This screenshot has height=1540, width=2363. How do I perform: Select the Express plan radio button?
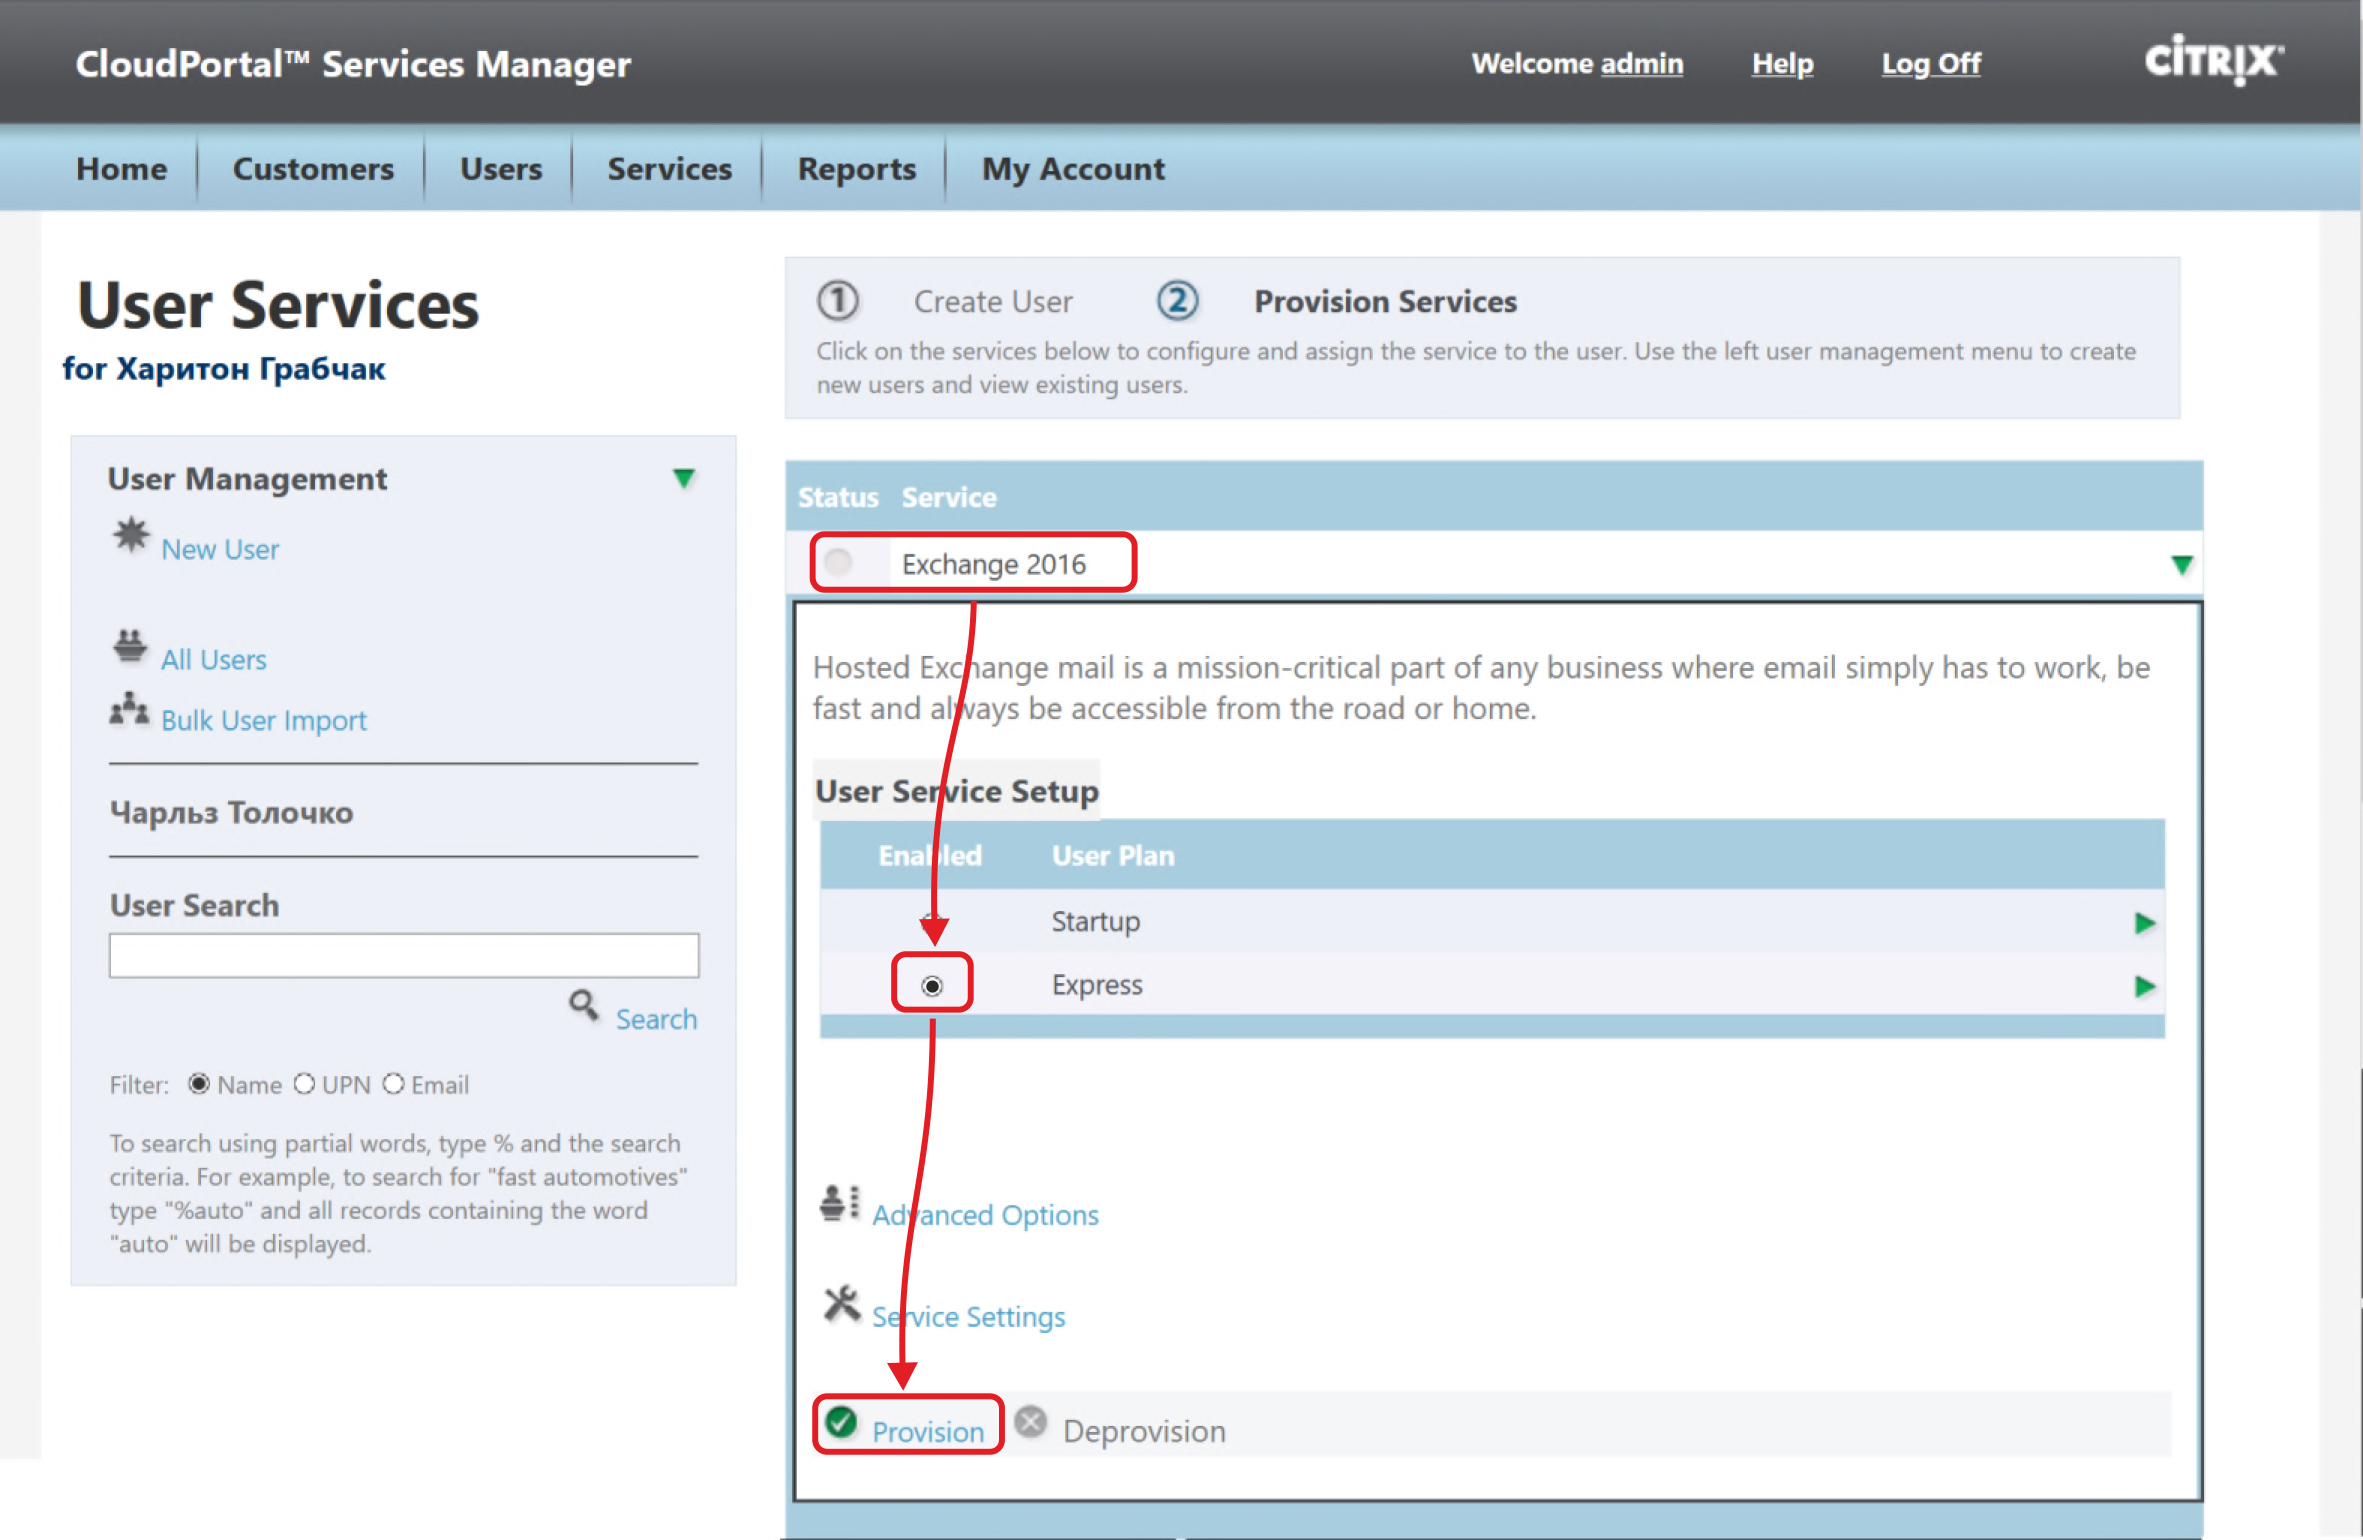pos(932,986)
